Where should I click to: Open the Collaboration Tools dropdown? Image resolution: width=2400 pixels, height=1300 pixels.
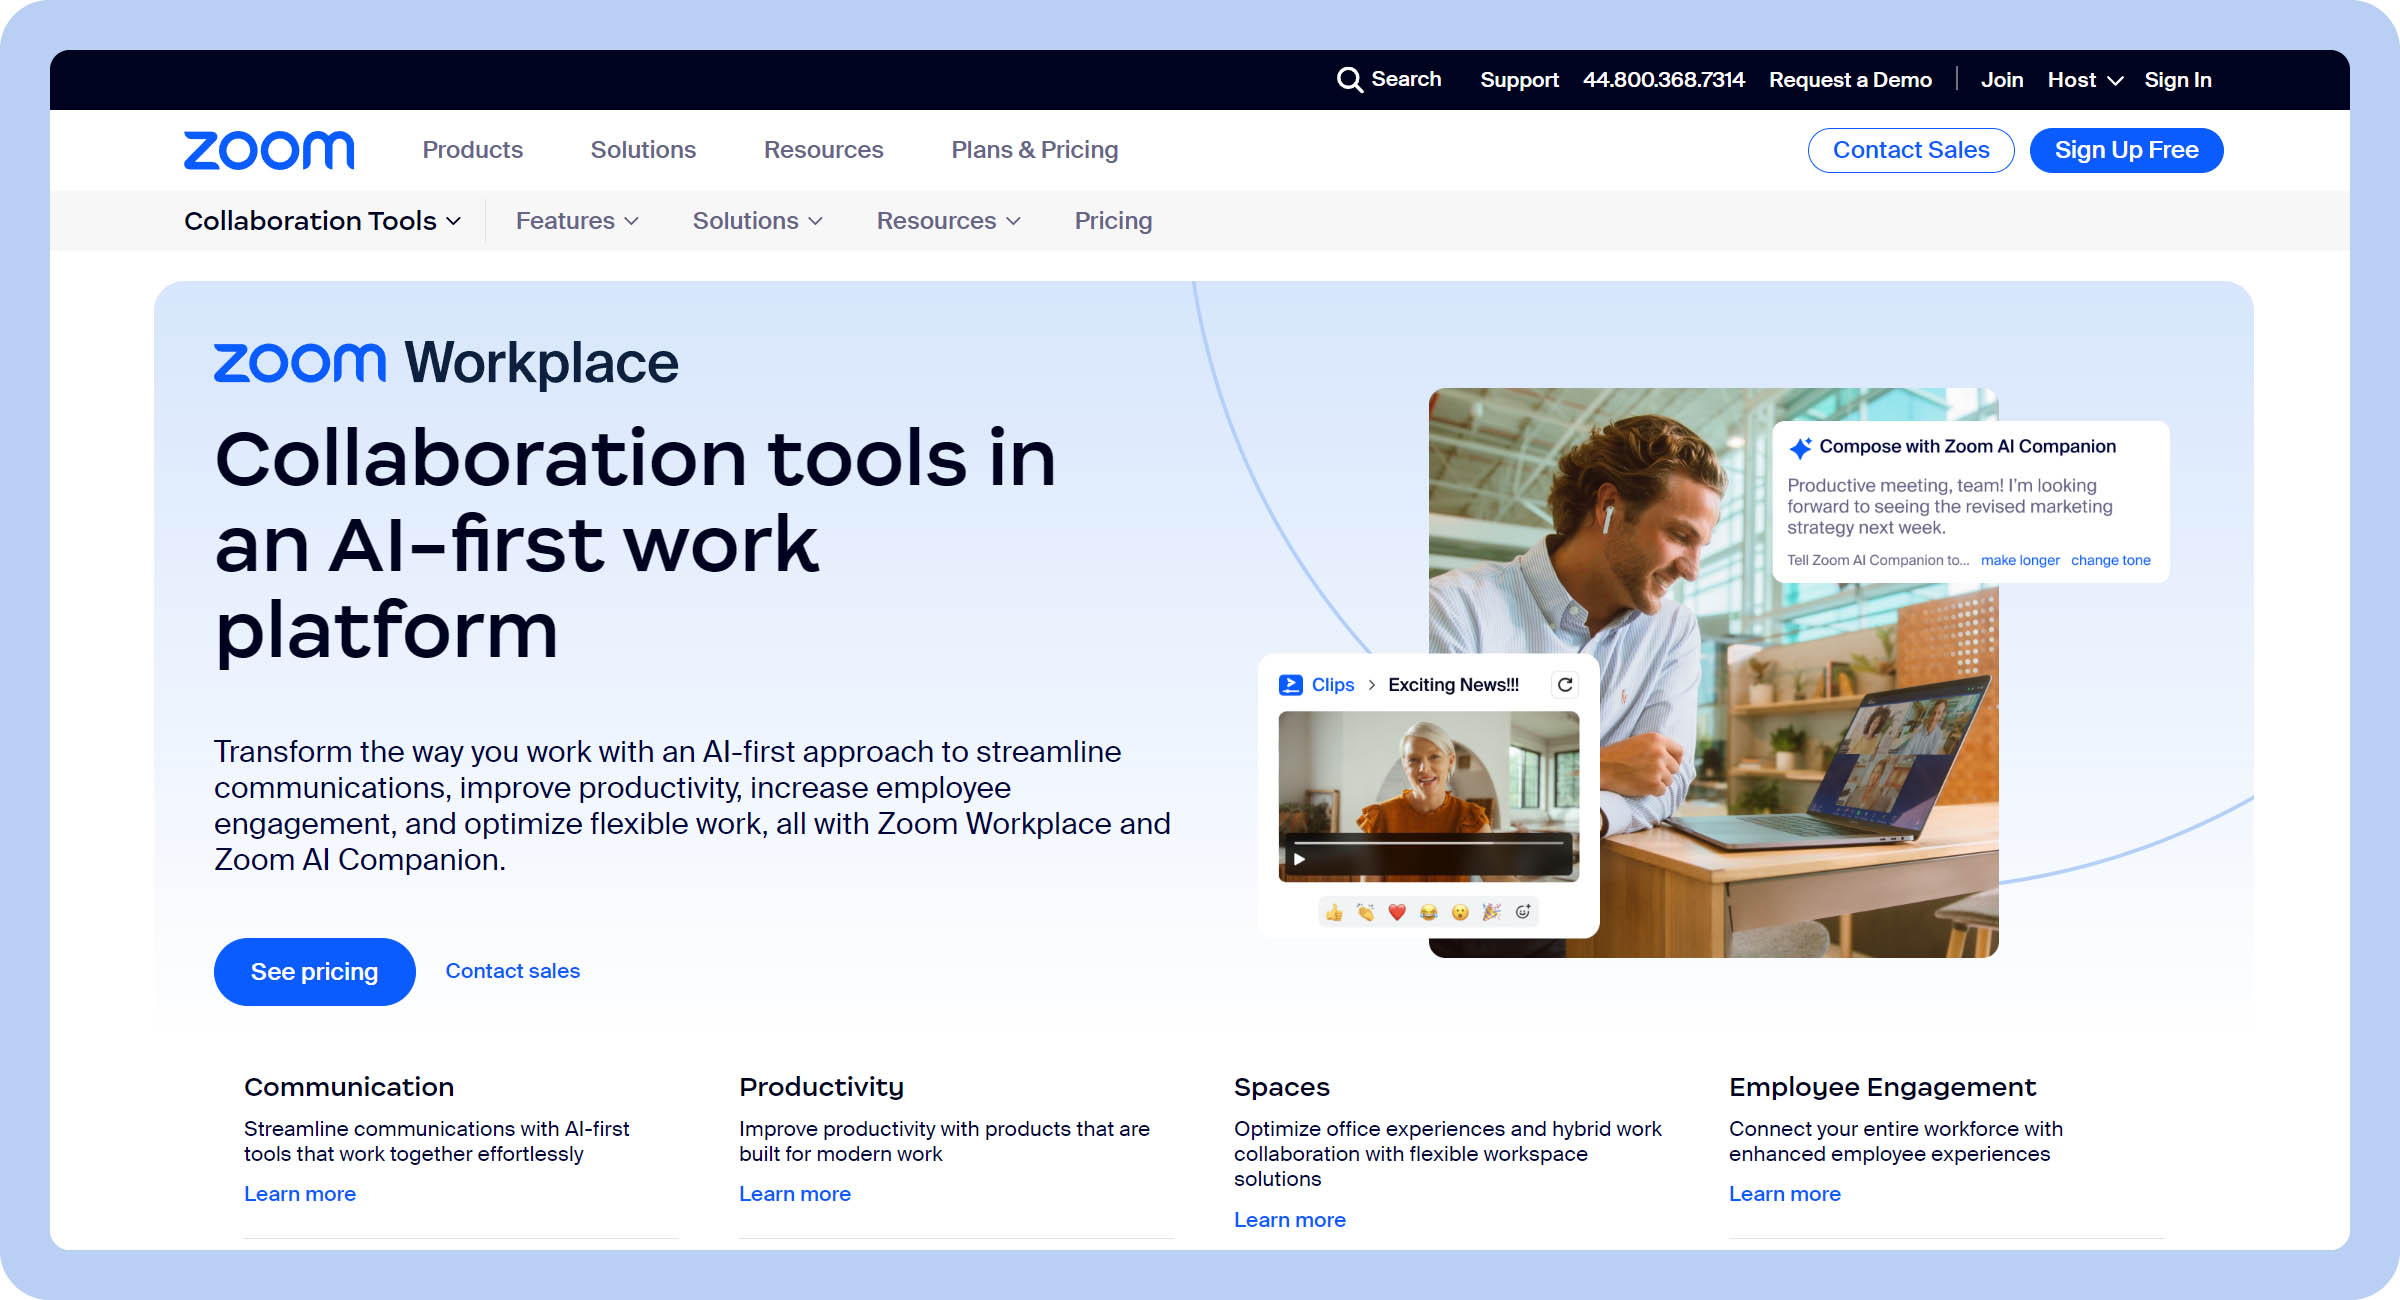322,221
